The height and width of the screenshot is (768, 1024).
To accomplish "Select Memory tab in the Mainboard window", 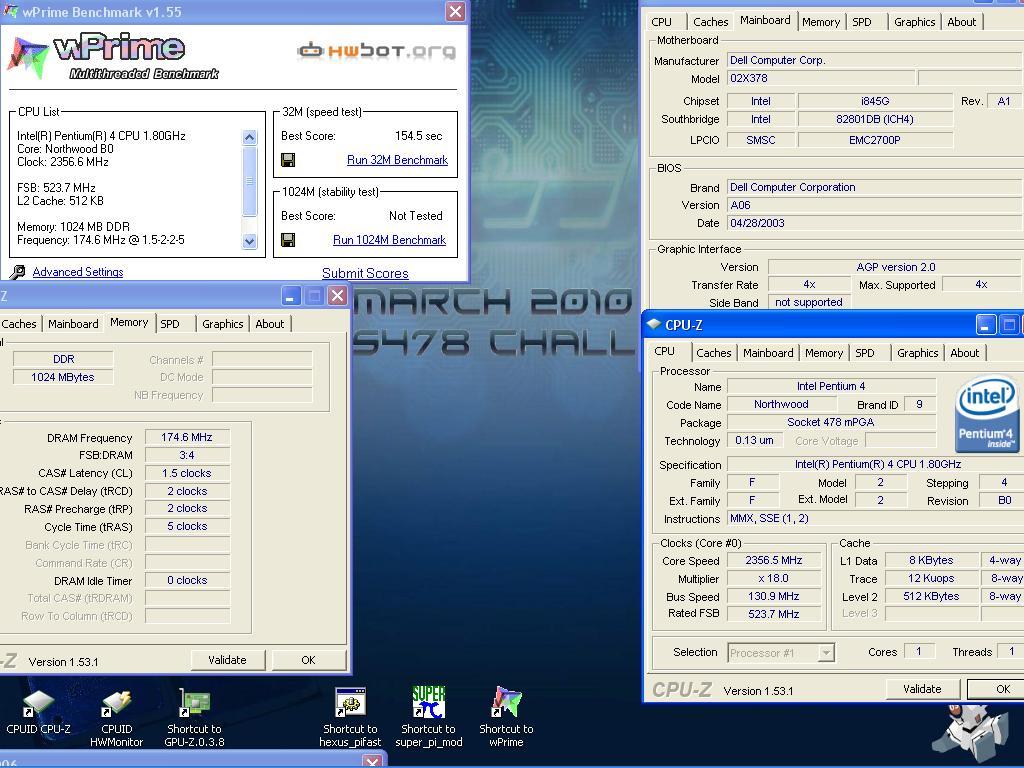I will [x=821, y=22].
